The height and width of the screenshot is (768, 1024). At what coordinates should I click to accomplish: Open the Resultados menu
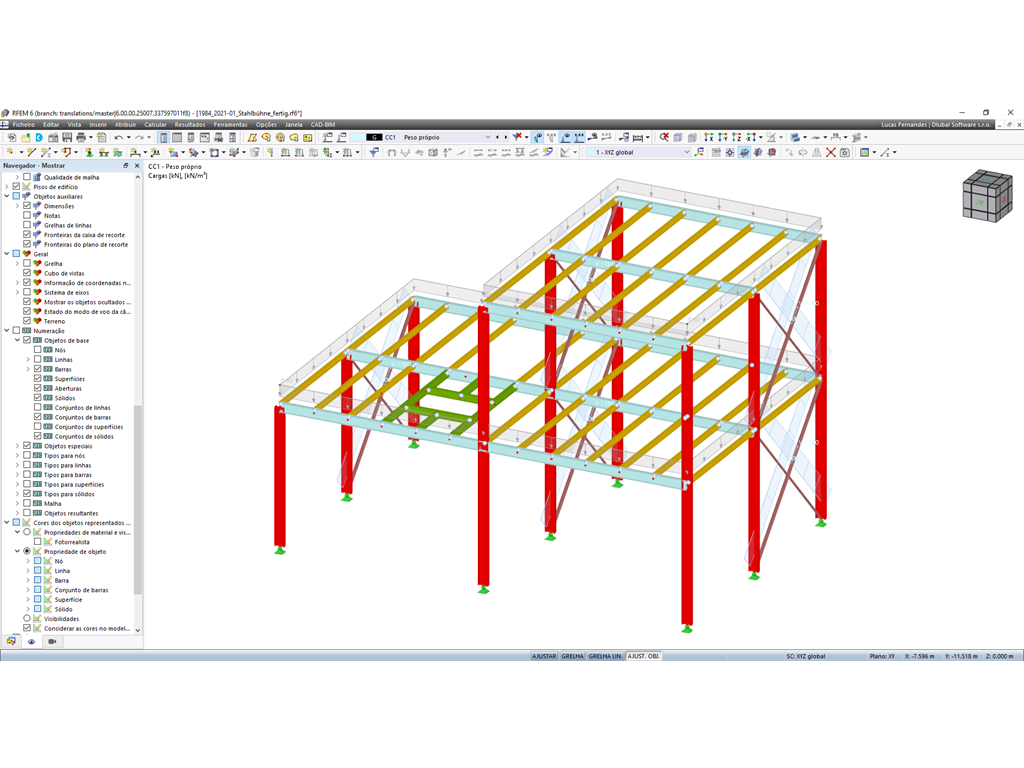click(x=190, y=124)
